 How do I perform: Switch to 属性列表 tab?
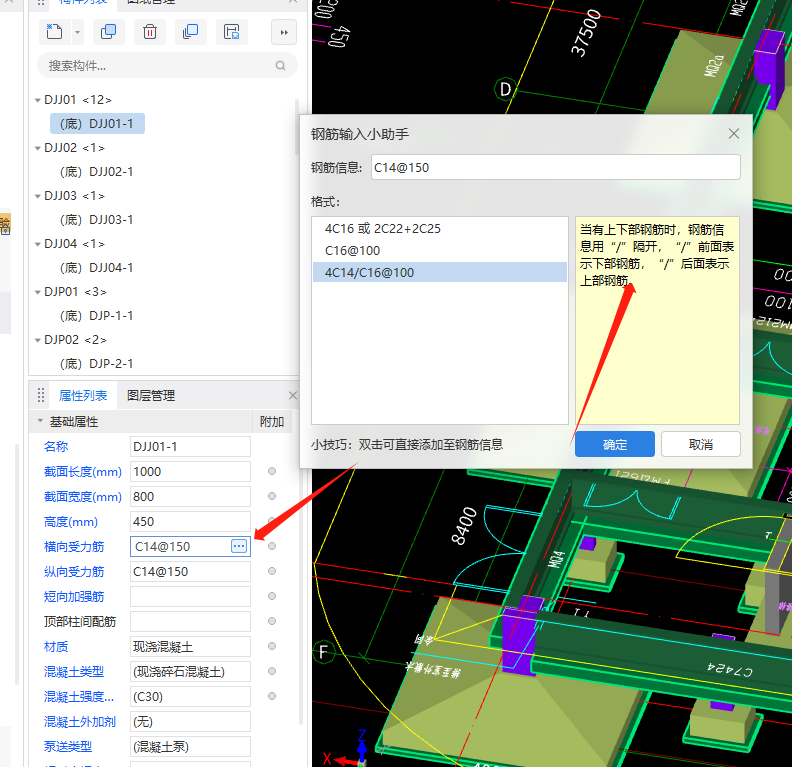pyautogui.click(x=83, y=395)
